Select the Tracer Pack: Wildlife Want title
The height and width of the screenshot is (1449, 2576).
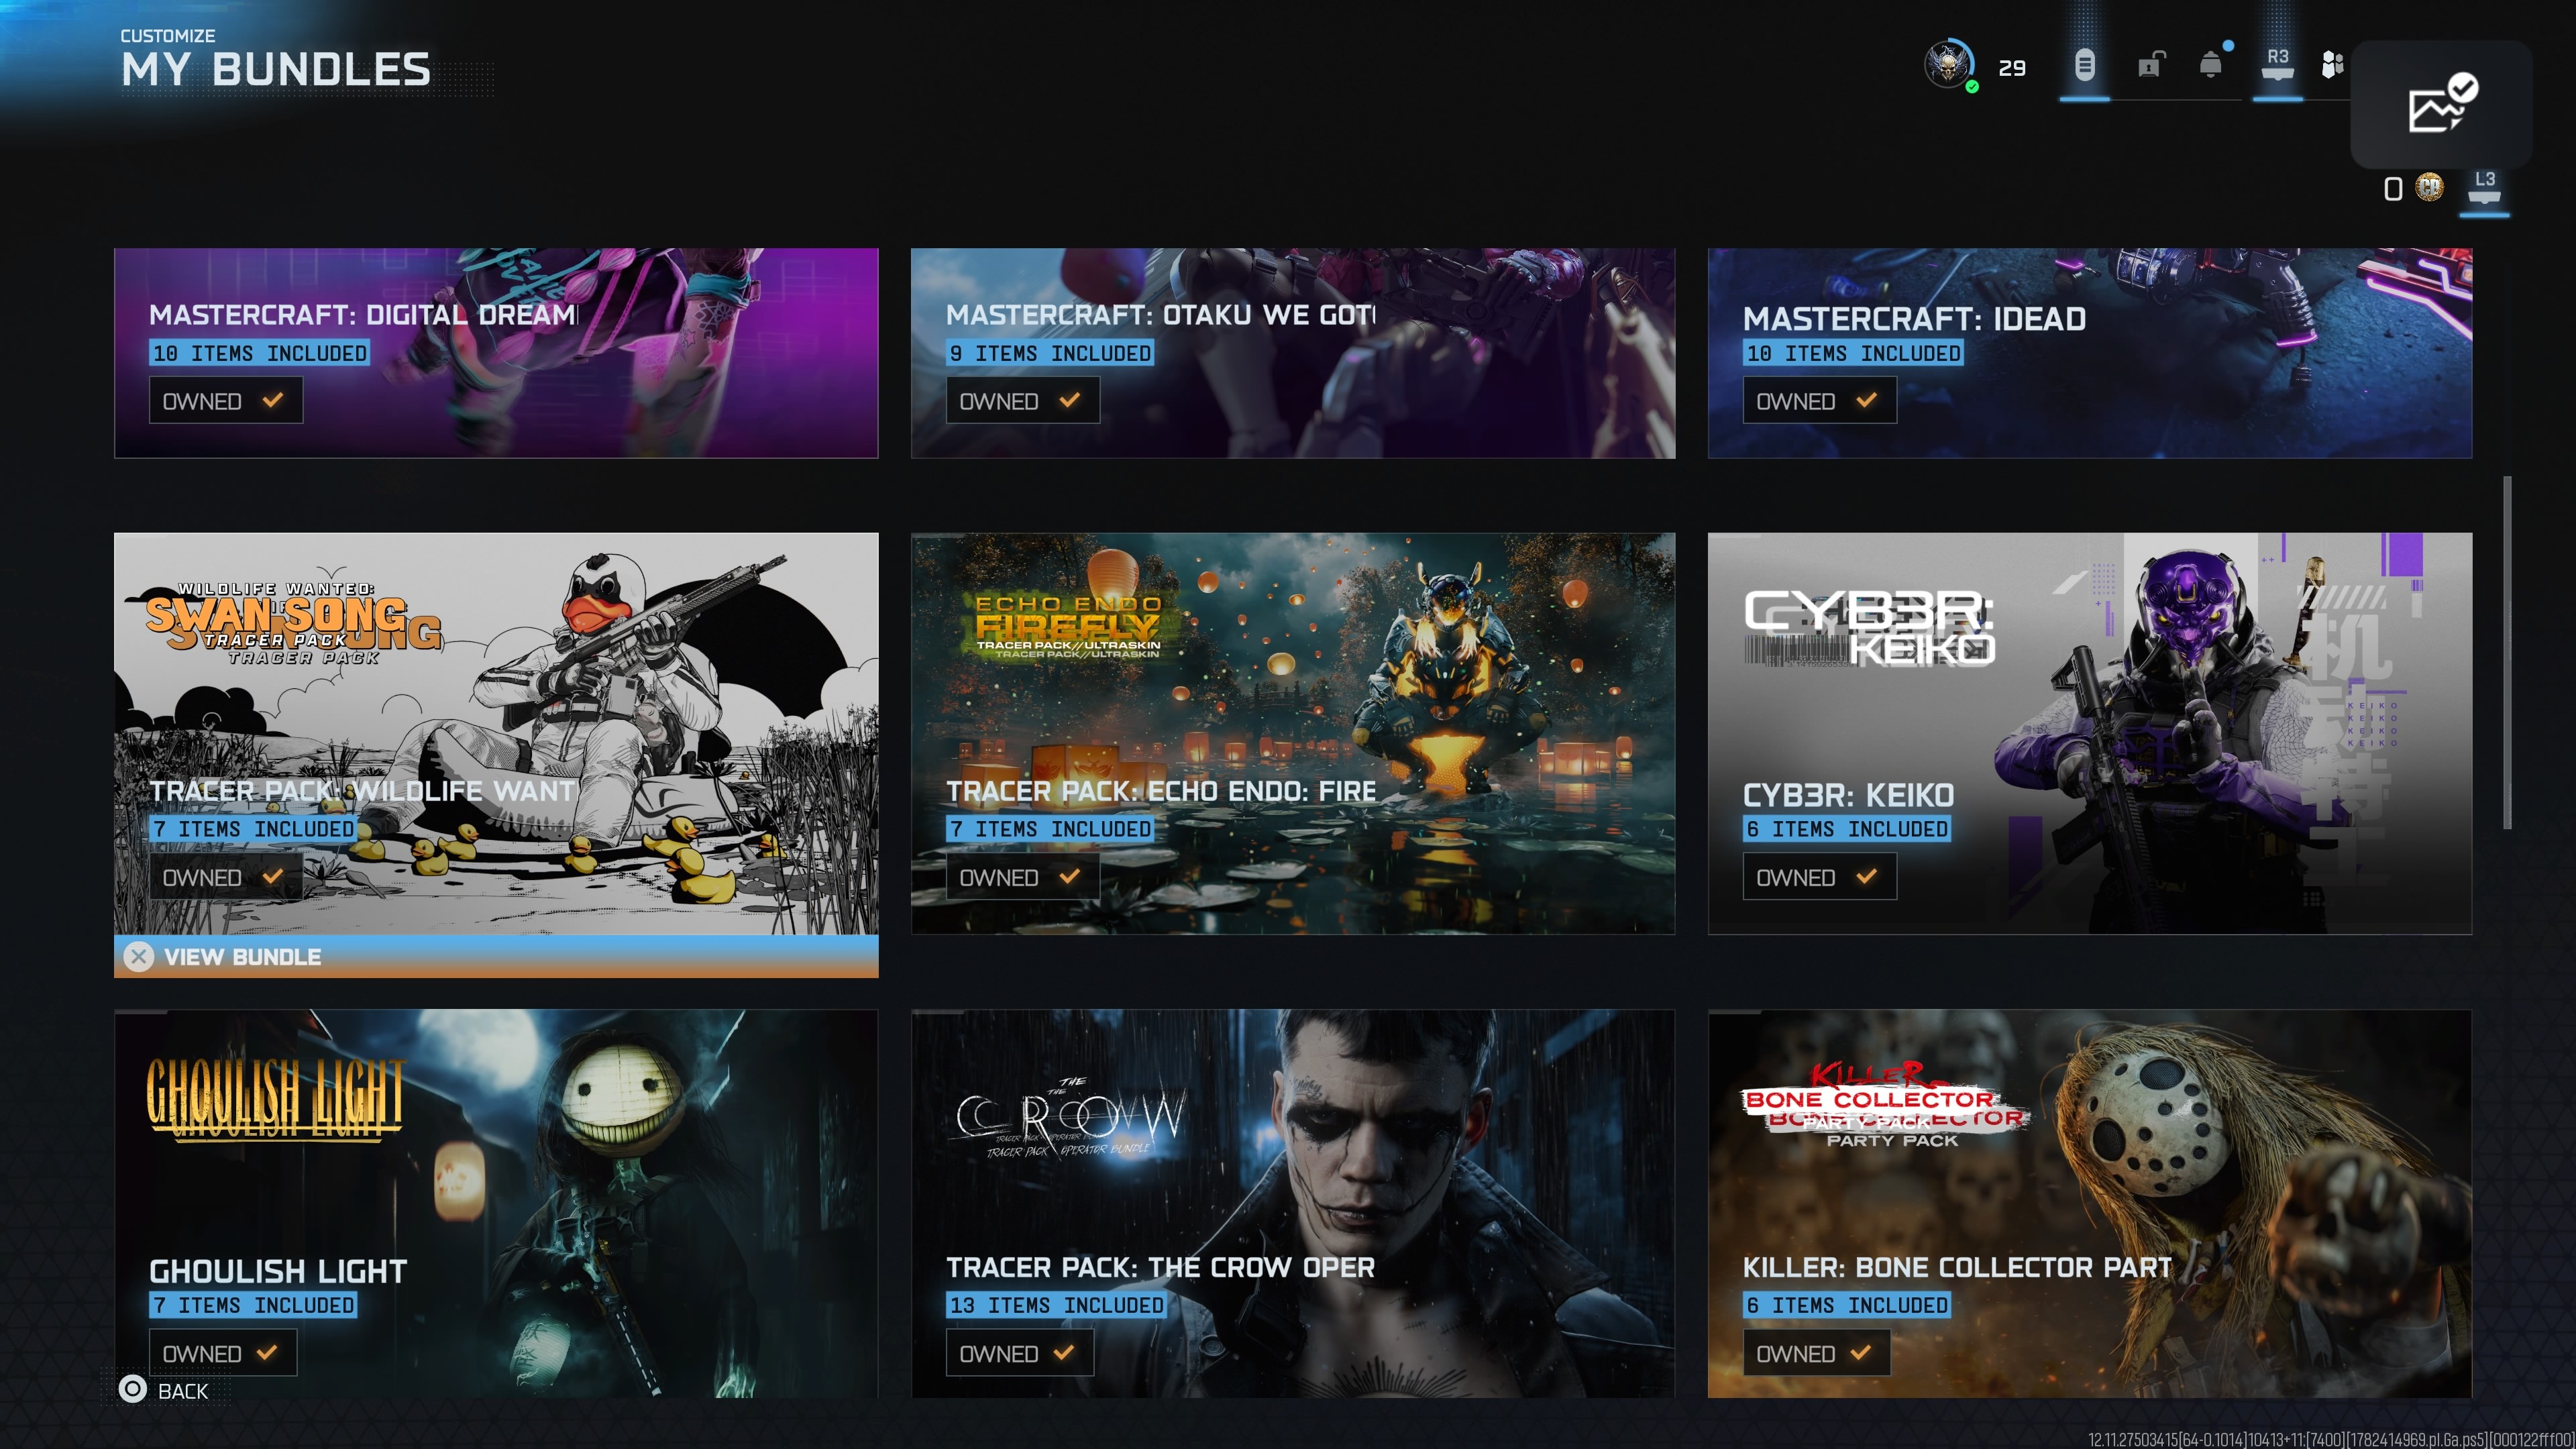tap(364, 791)
